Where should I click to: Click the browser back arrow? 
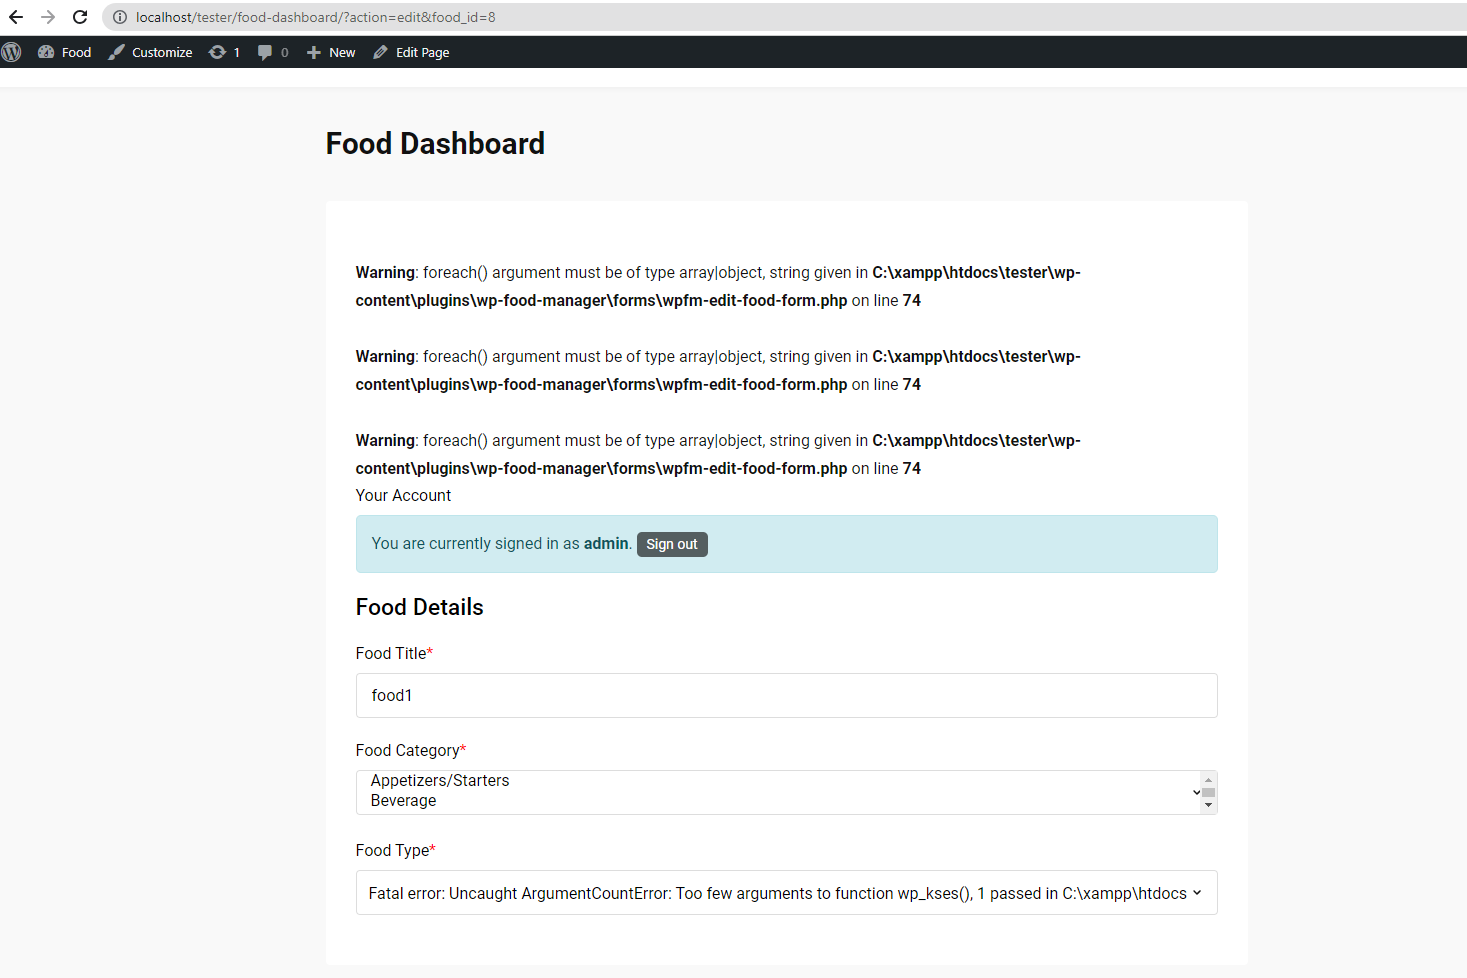point(16,17)
